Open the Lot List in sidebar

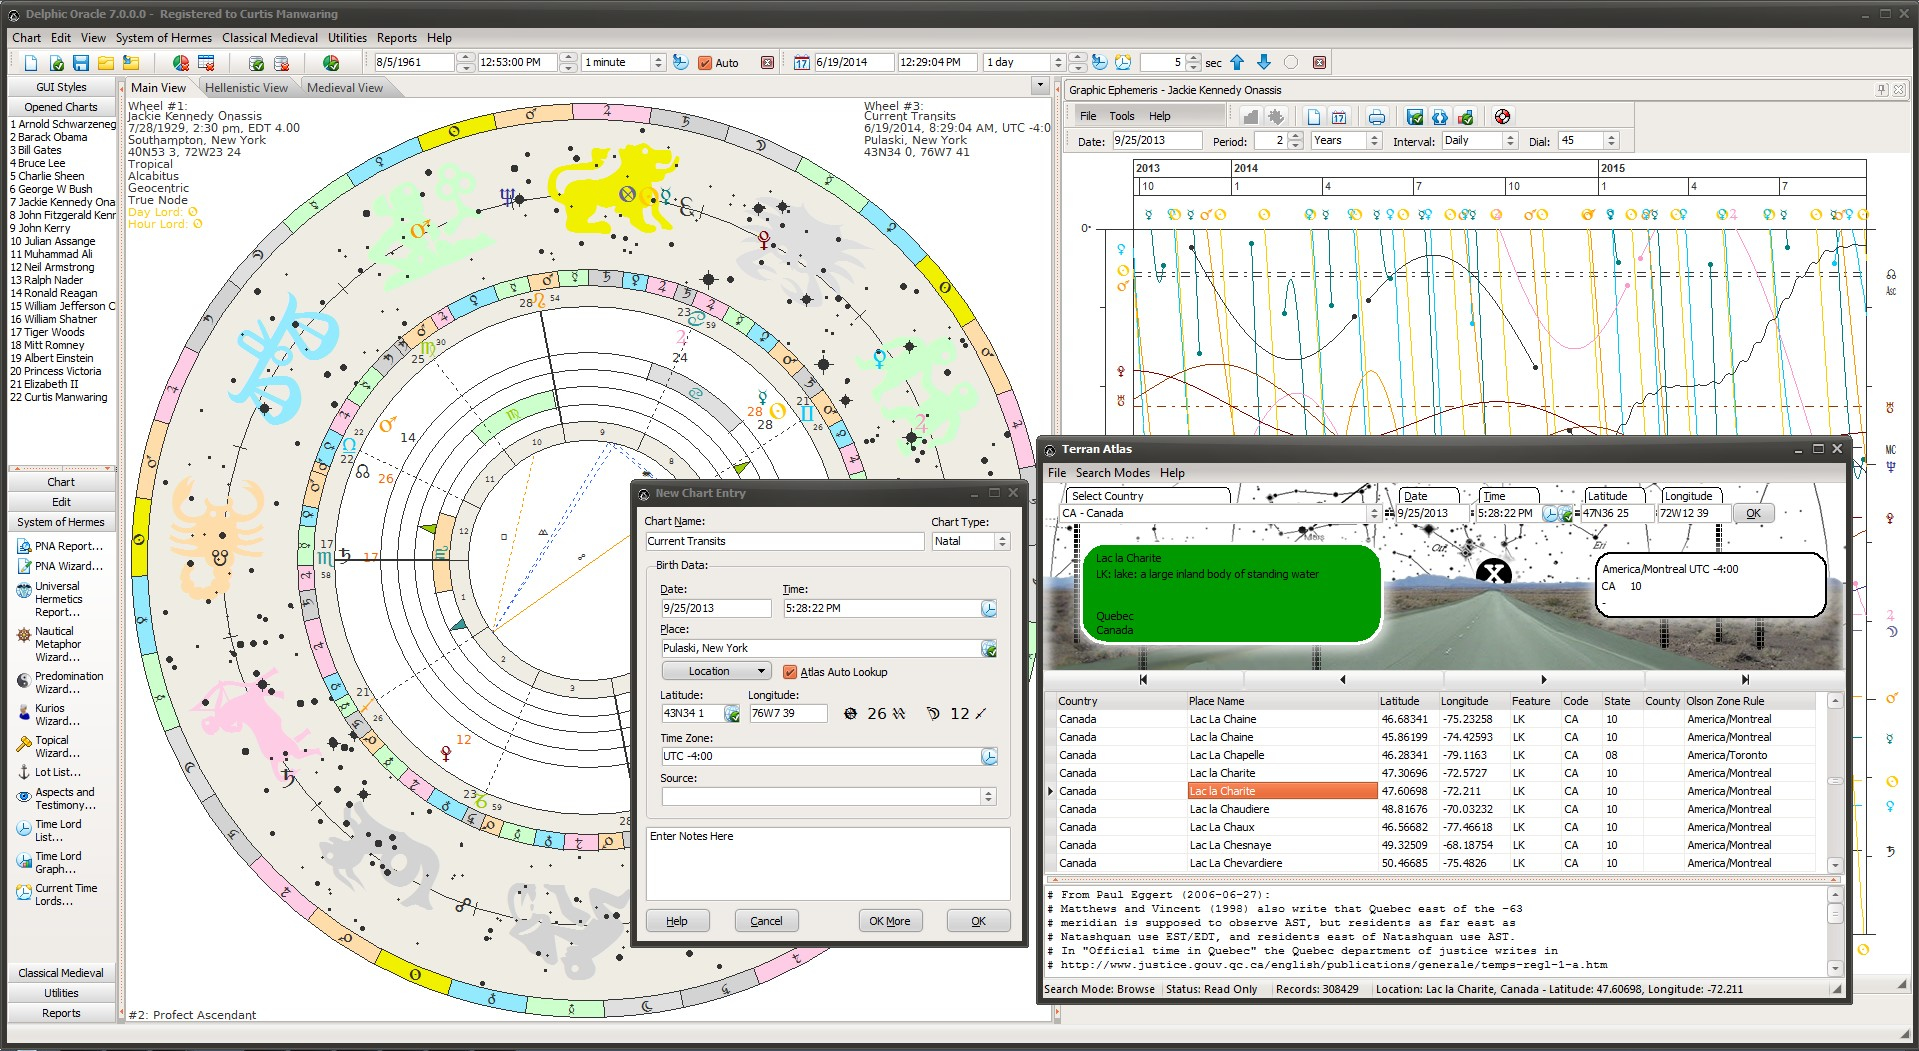click(50, 772)
